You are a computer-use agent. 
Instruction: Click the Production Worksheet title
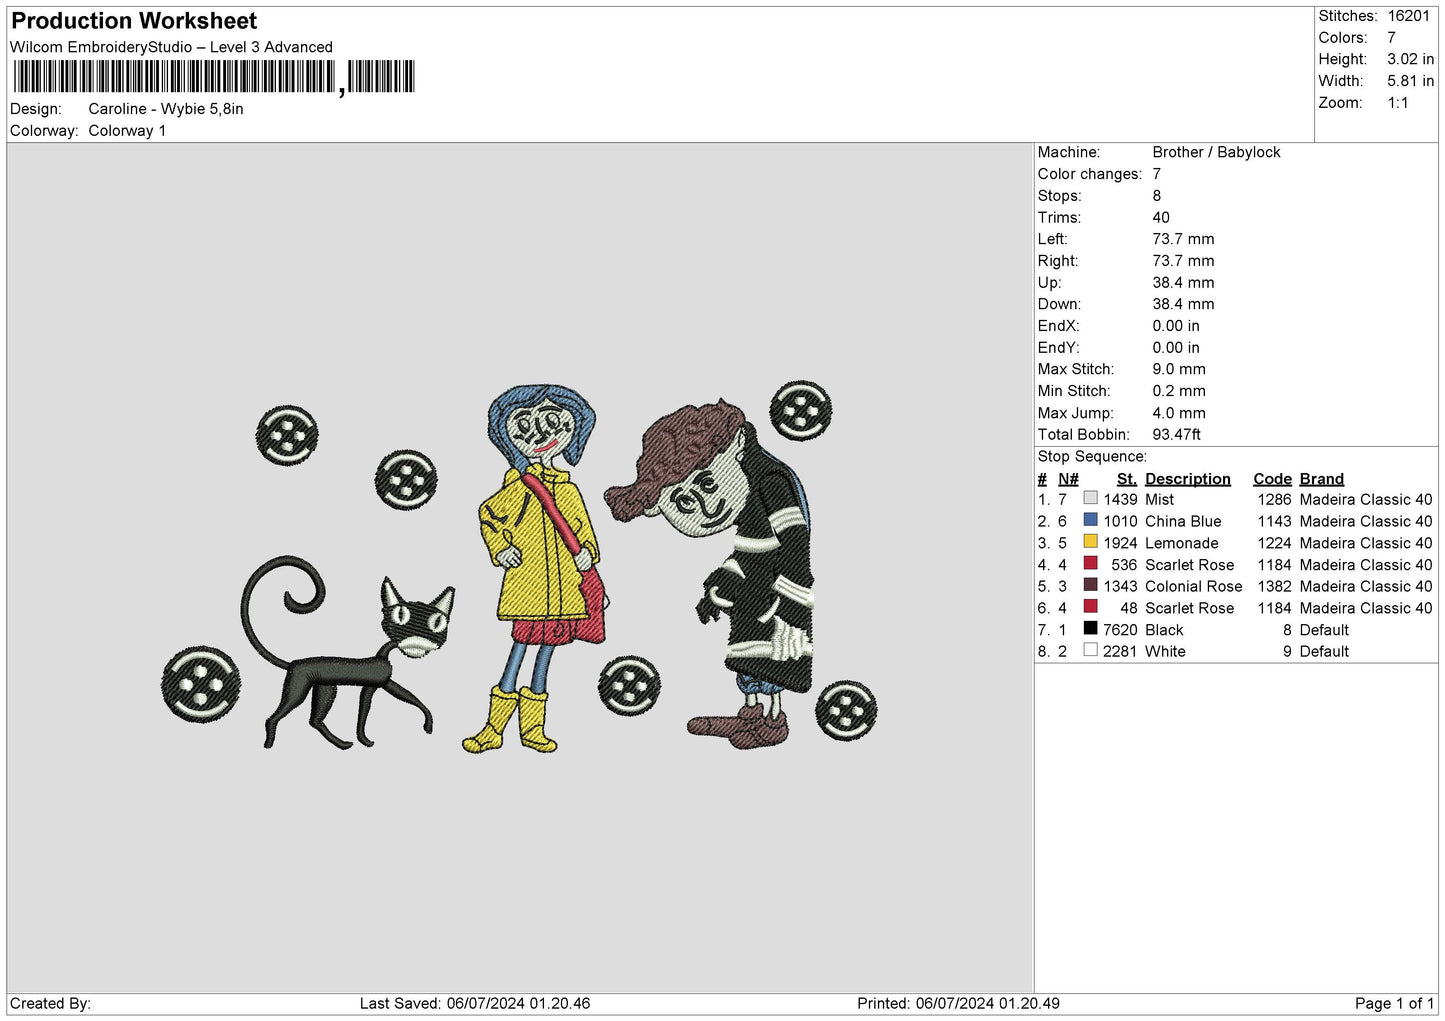[x=134, y=21]
